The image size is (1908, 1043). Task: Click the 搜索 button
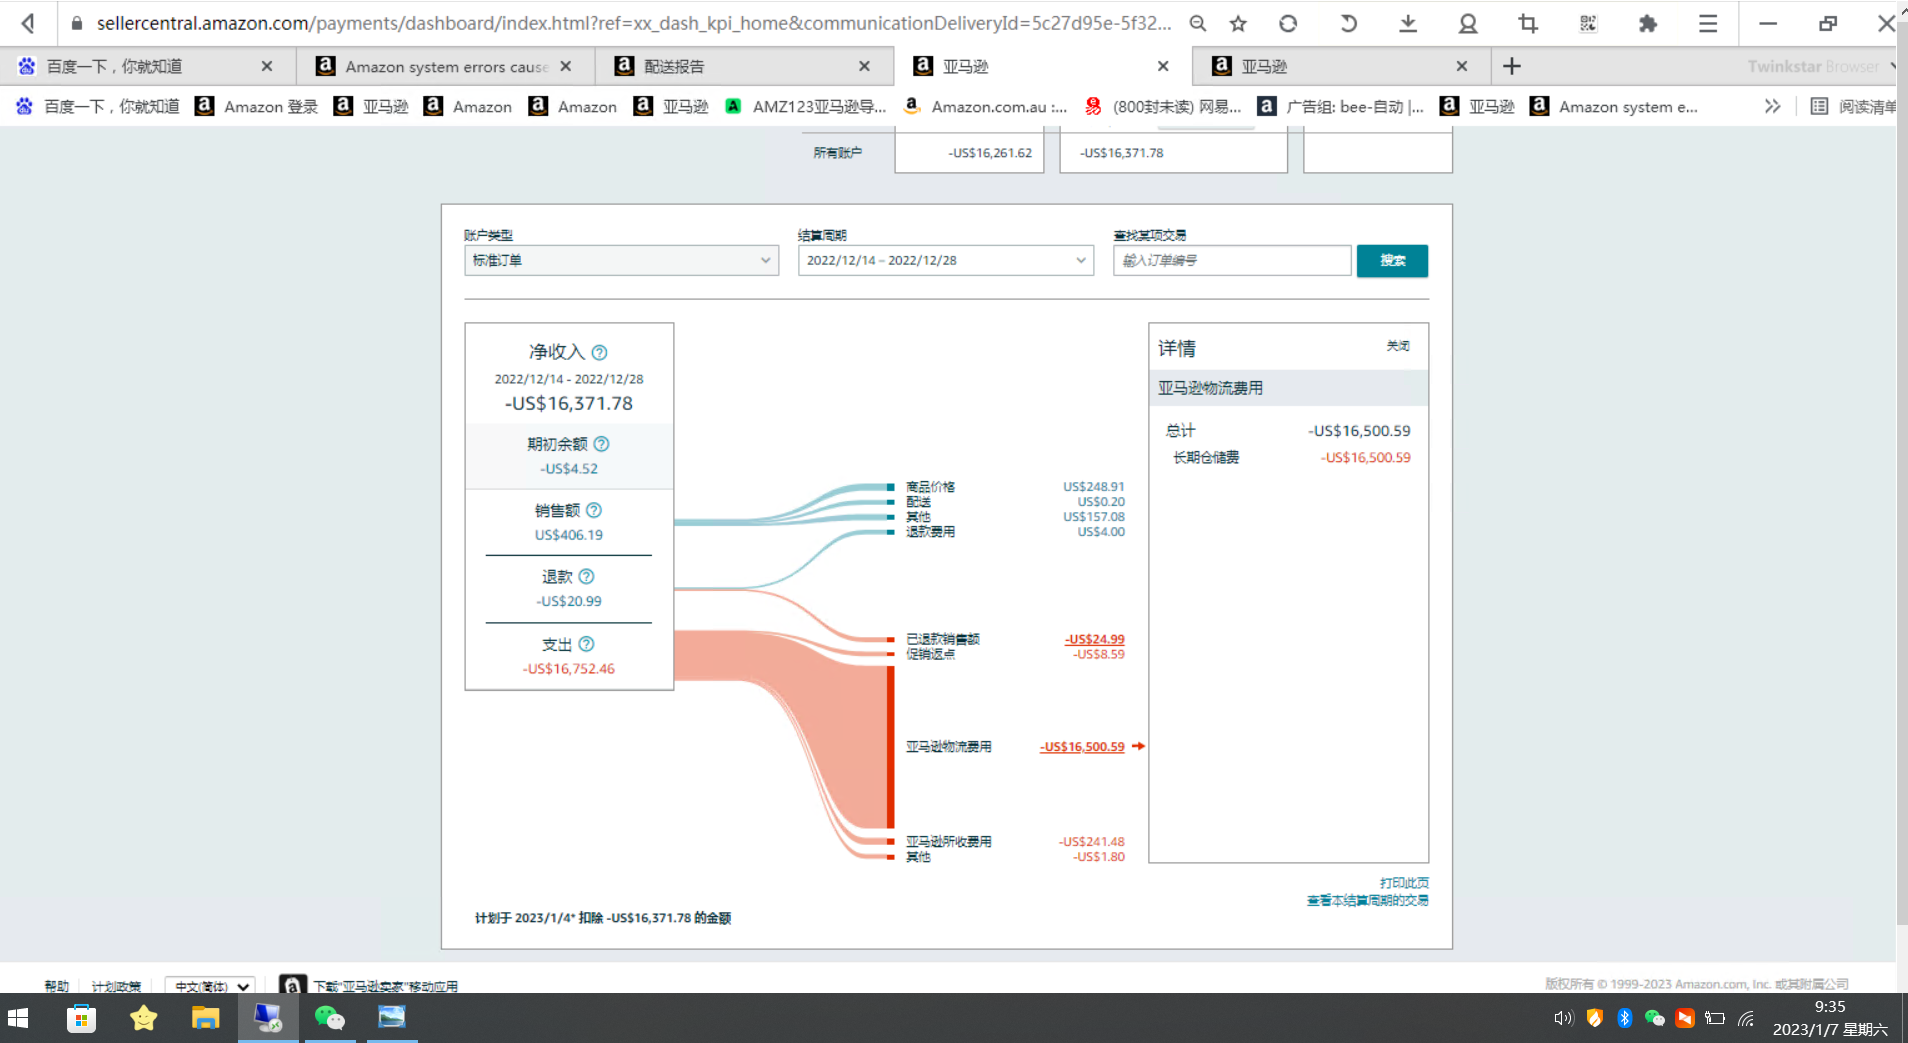coord(1391,260)
